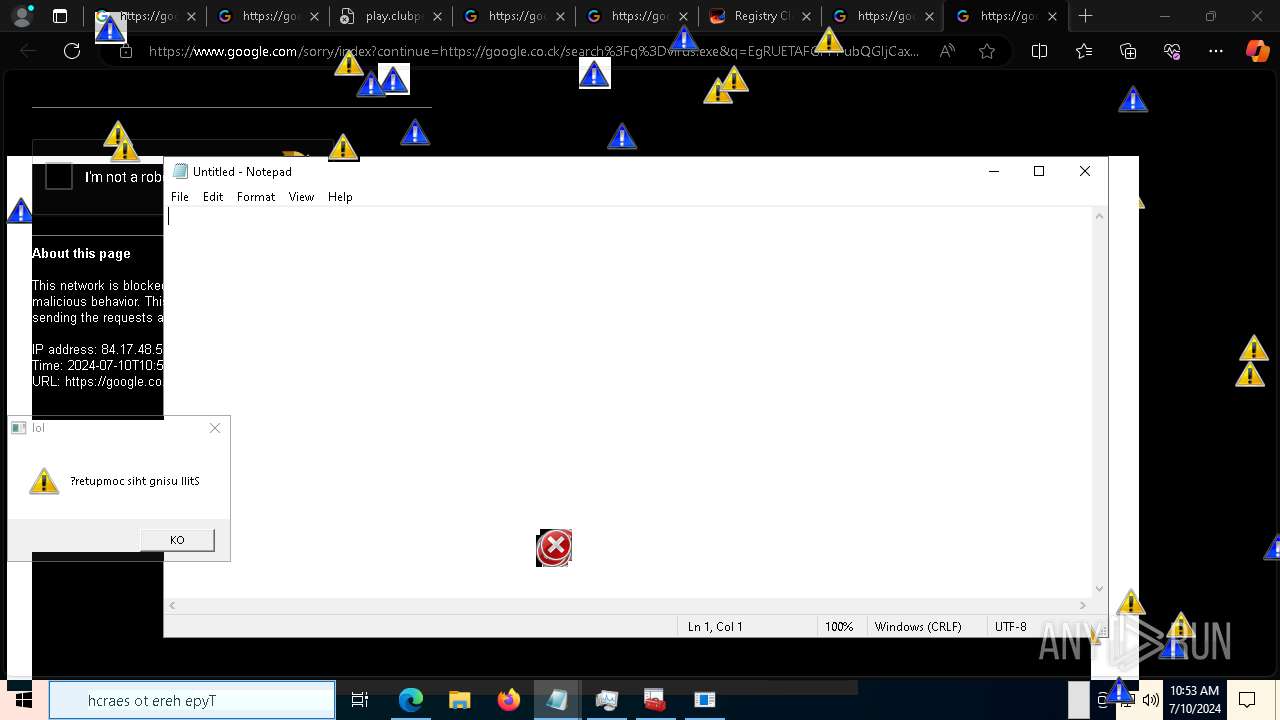Open Task View from taskbar
Viewport: 1280px width, 720px height.
click(x=360, y=700)
